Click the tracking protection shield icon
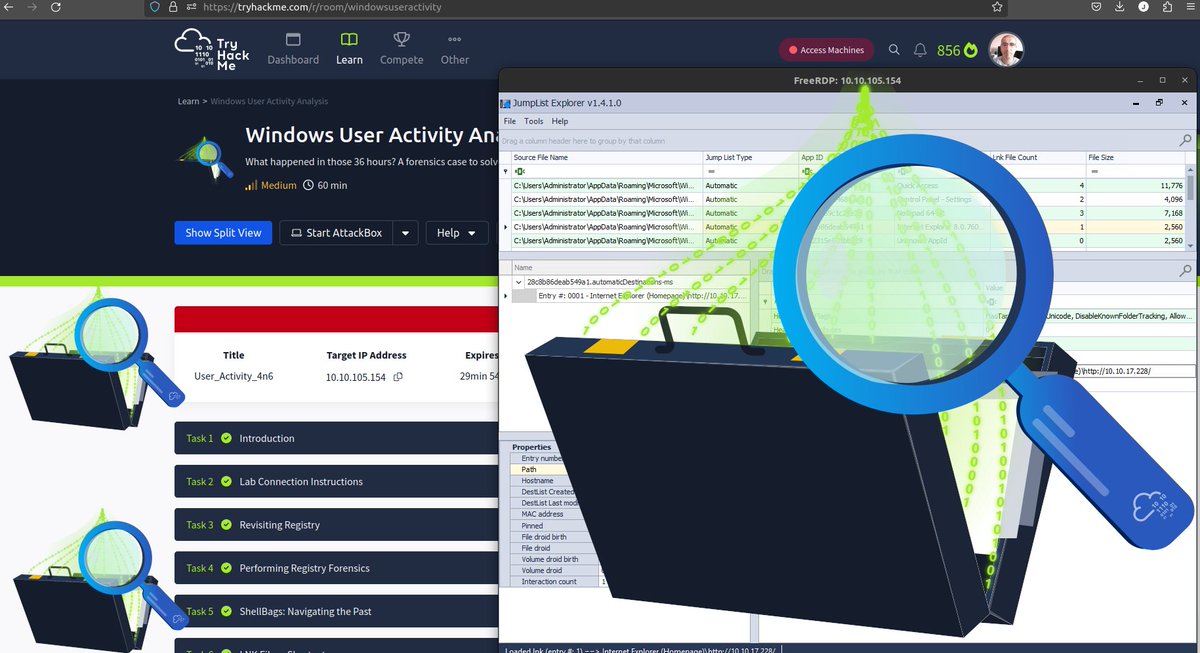This screenshot has height=653, width=1200. [x=154, y=7]
